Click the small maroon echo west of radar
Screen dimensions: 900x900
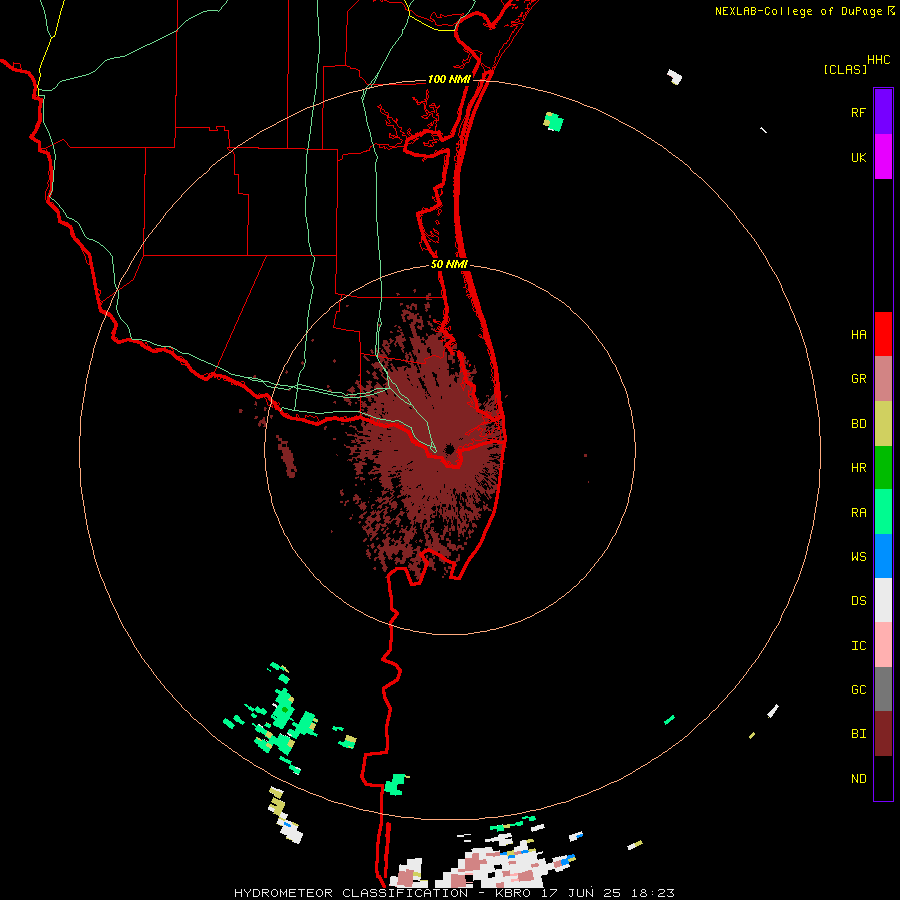pyautogui.click(x=286, y=456)
